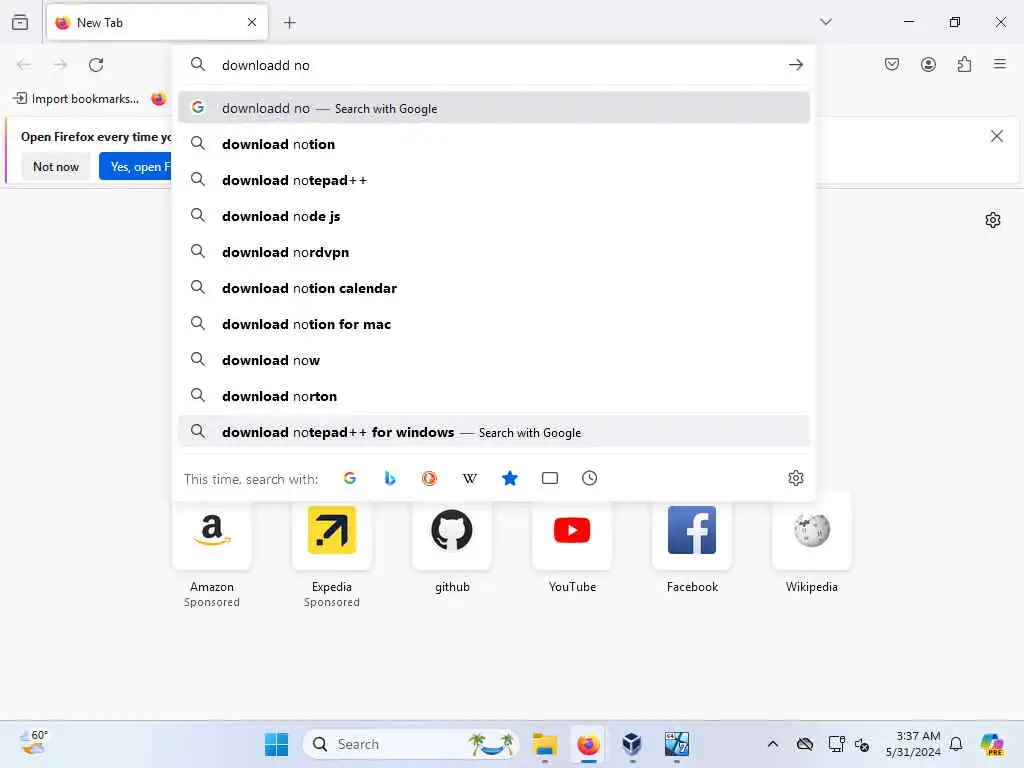Expand the list all tabs chevron
Image resolution: width=1024 pixels, height=768 pixels.
pyautogui.click(x=825, y=22)
